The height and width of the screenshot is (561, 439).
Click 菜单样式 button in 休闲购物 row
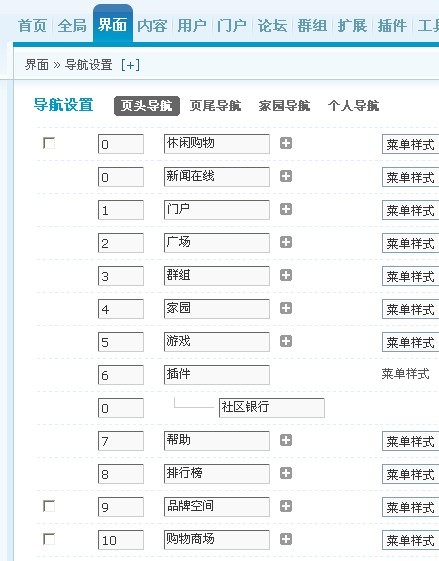[410, 144]
